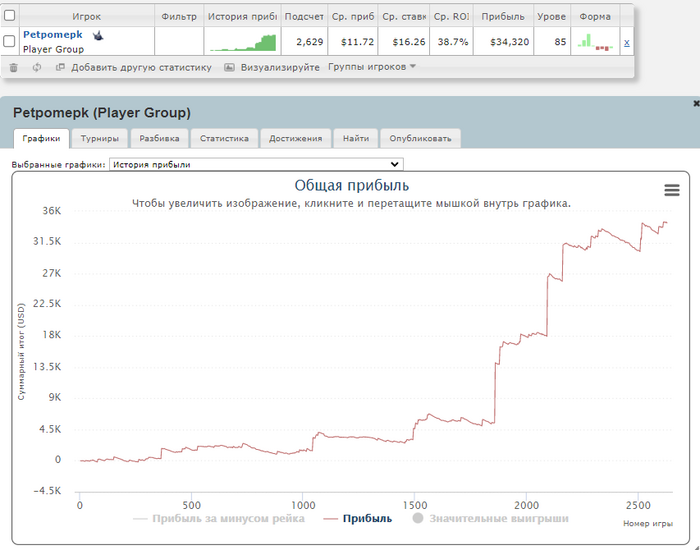
Task: Click the Визуализируйте chart icon
Action: click(x=229, y=67)
